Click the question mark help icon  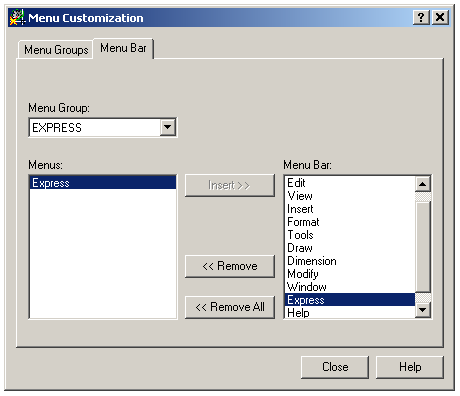coord(421,17)
